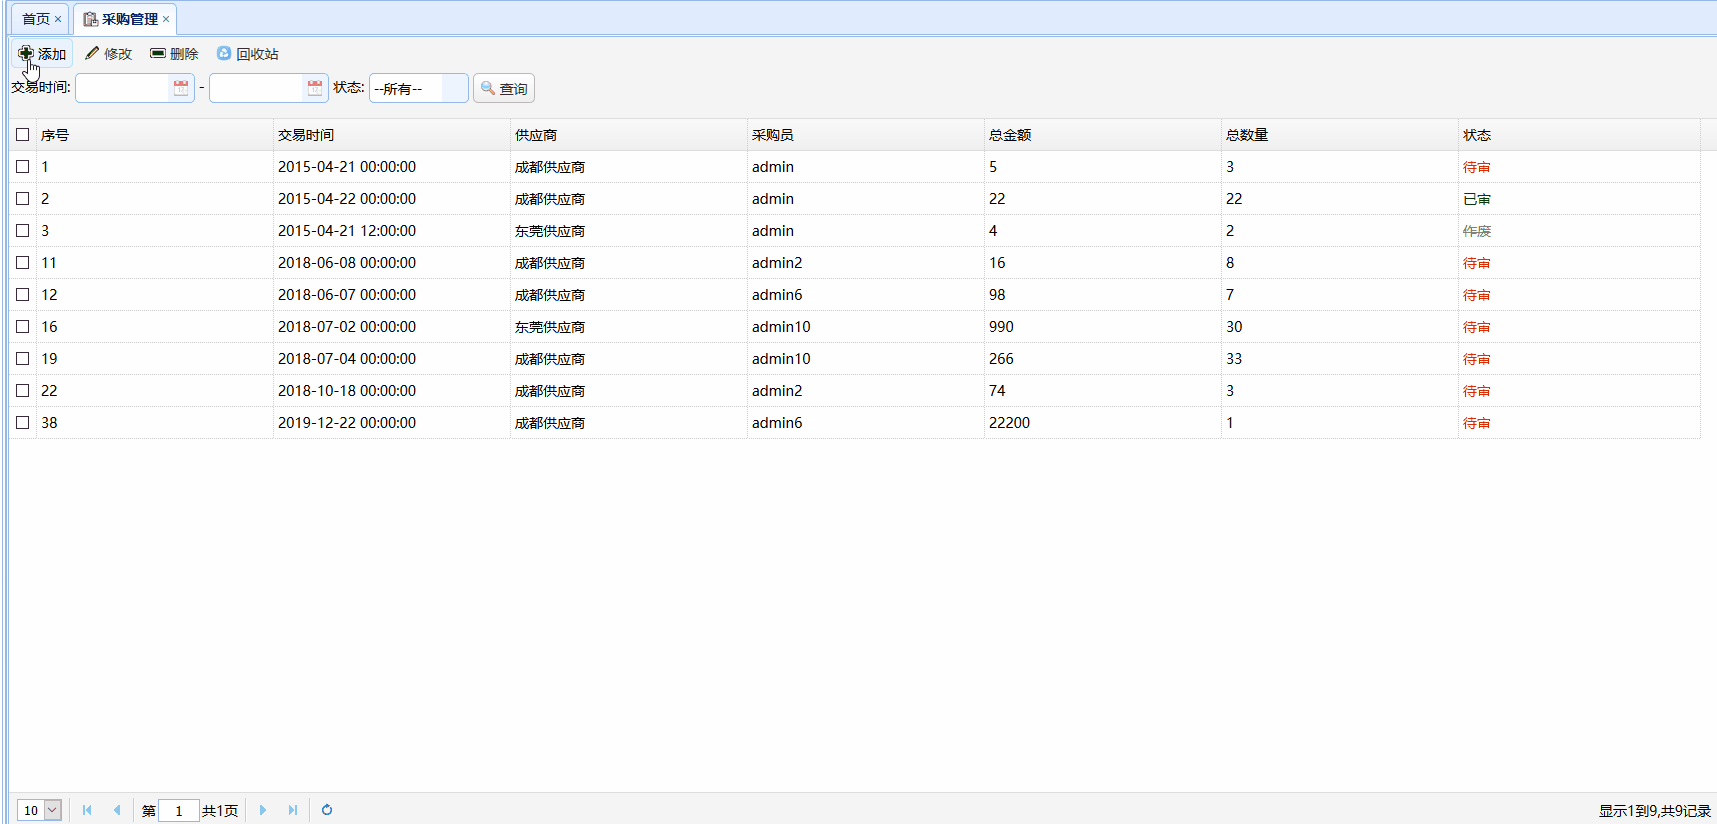Viewport: 1717px width, 824px height.
Task: Toggle the select-all header checkbox
Action: (22, 135)
